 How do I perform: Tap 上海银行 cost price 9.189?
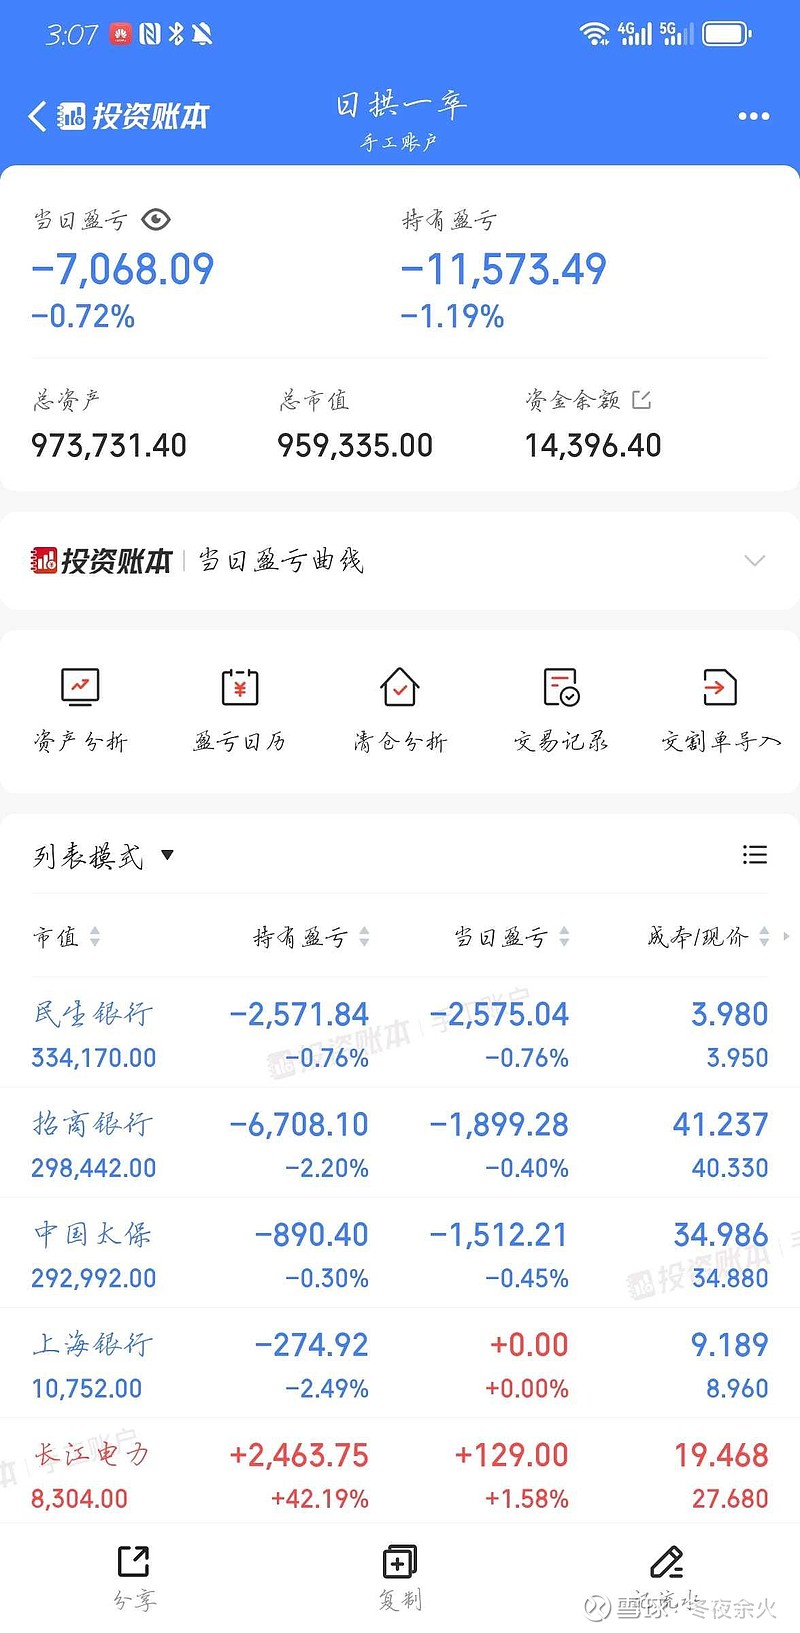point(730,1345)
